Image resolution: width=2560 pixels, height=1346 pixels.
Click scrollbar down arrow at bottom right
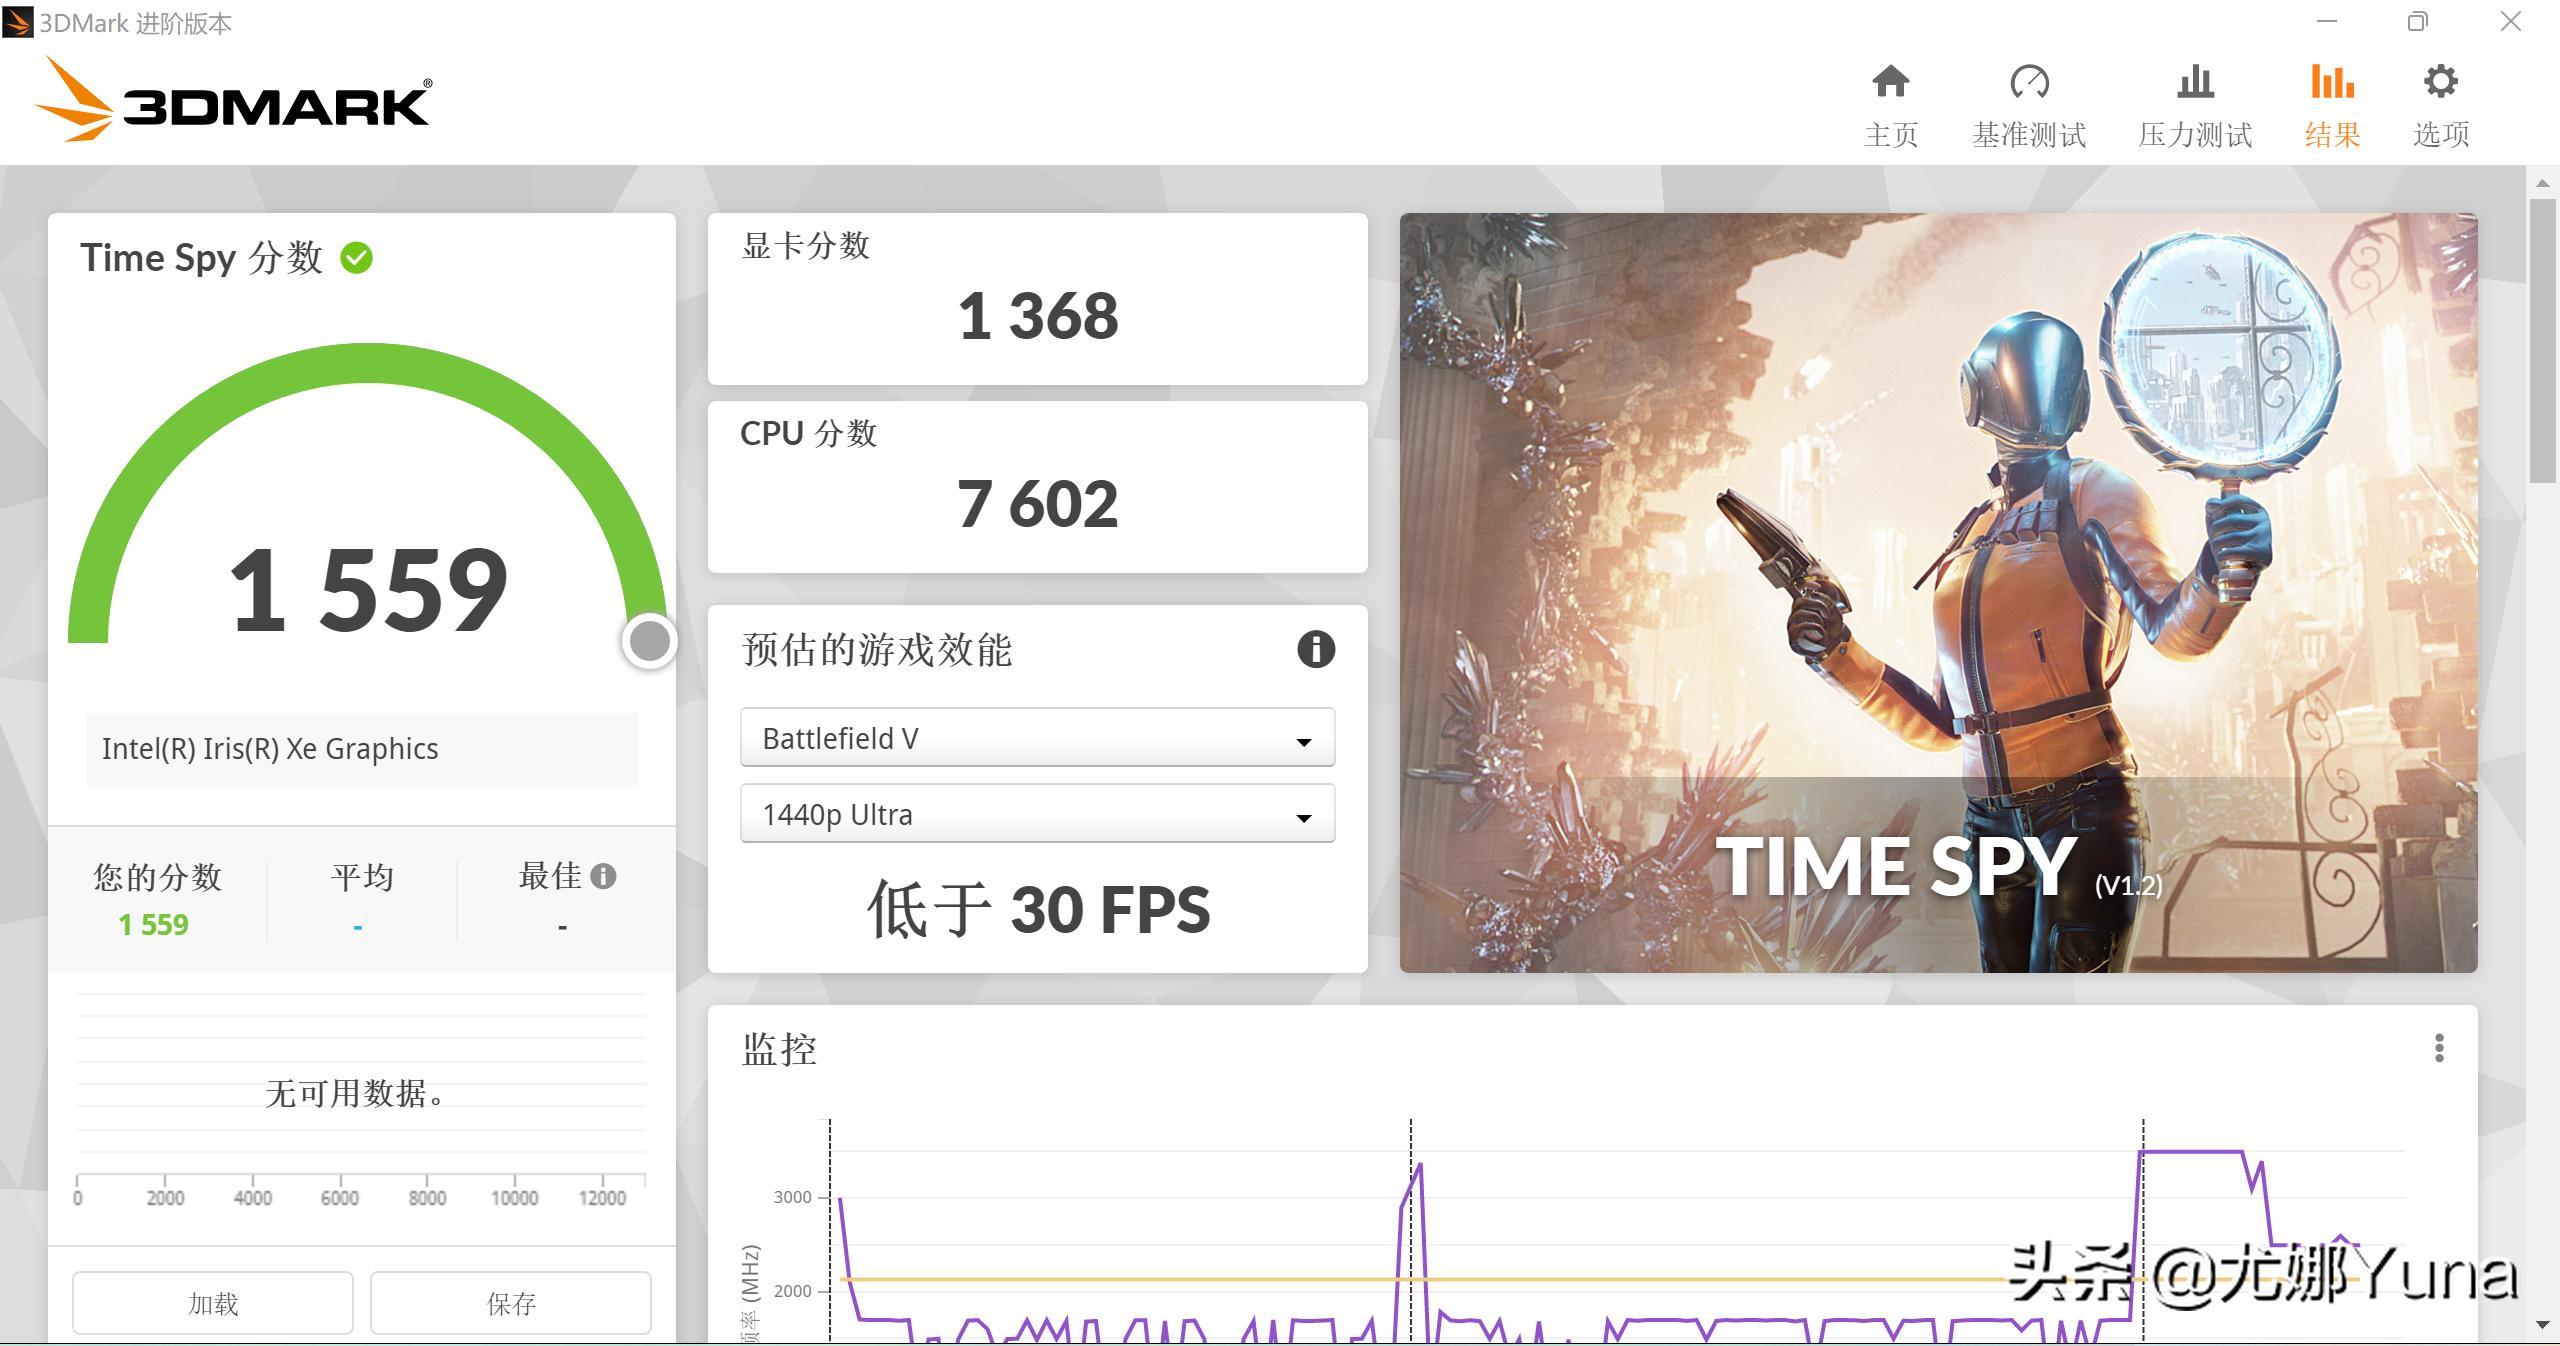[x=2542, y=1325]
